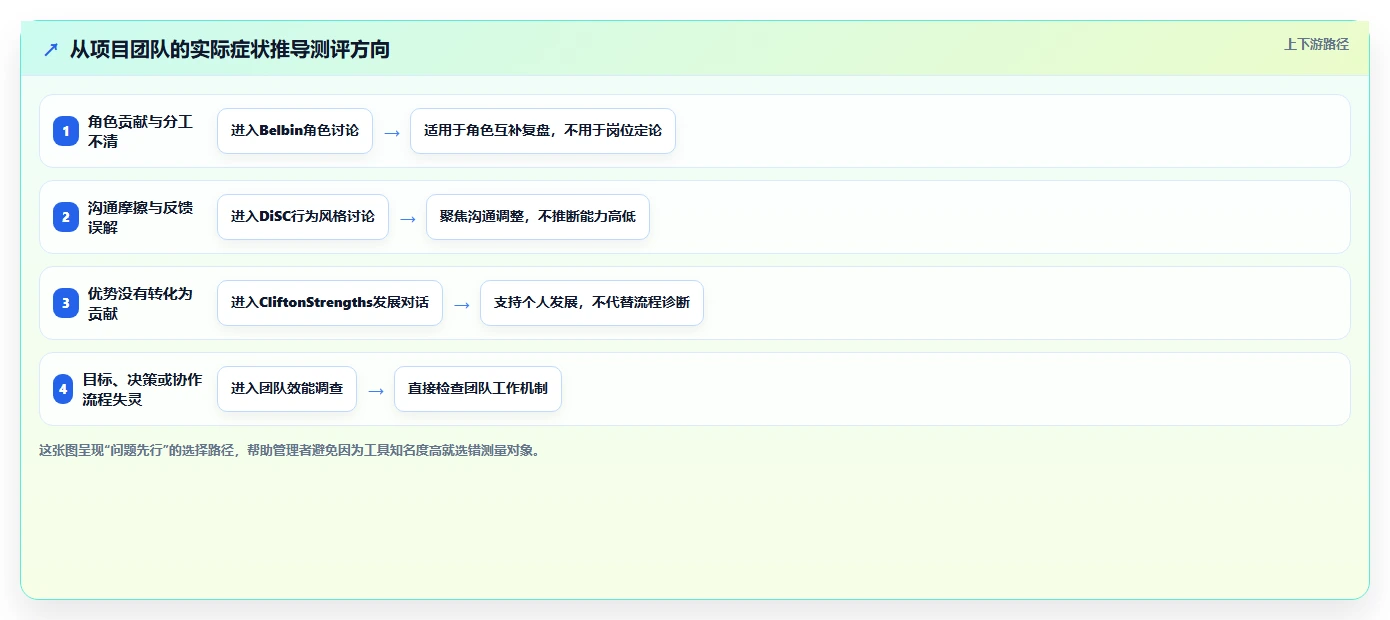Open the 进入DiSC行为风格讨论 box

click(303, 217)
